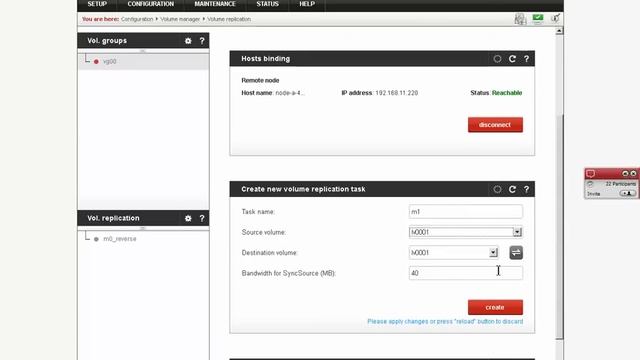Open Vol. groups panel gear settings
The height and width of the screenshot is (360, 640).
tap(188, 41)
